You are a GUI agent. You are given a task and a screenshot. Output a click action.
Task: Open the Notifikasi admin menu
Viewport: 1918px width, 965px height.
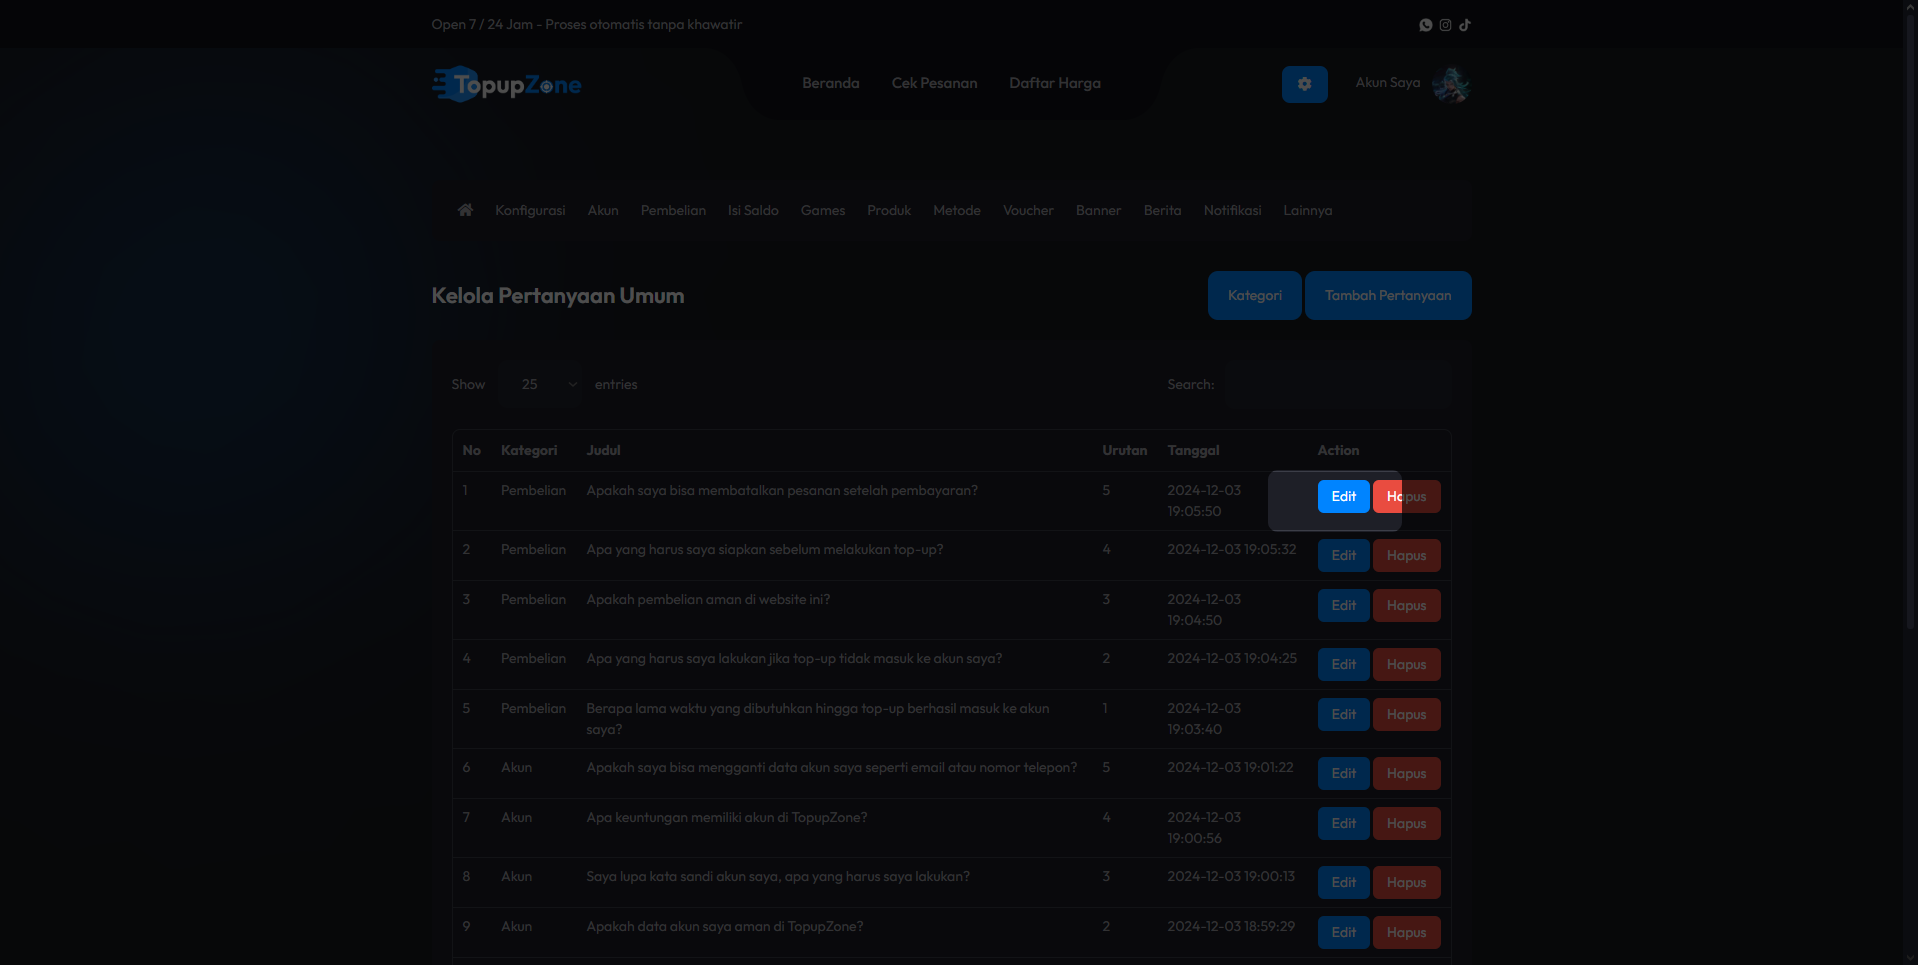[1232, 210]
